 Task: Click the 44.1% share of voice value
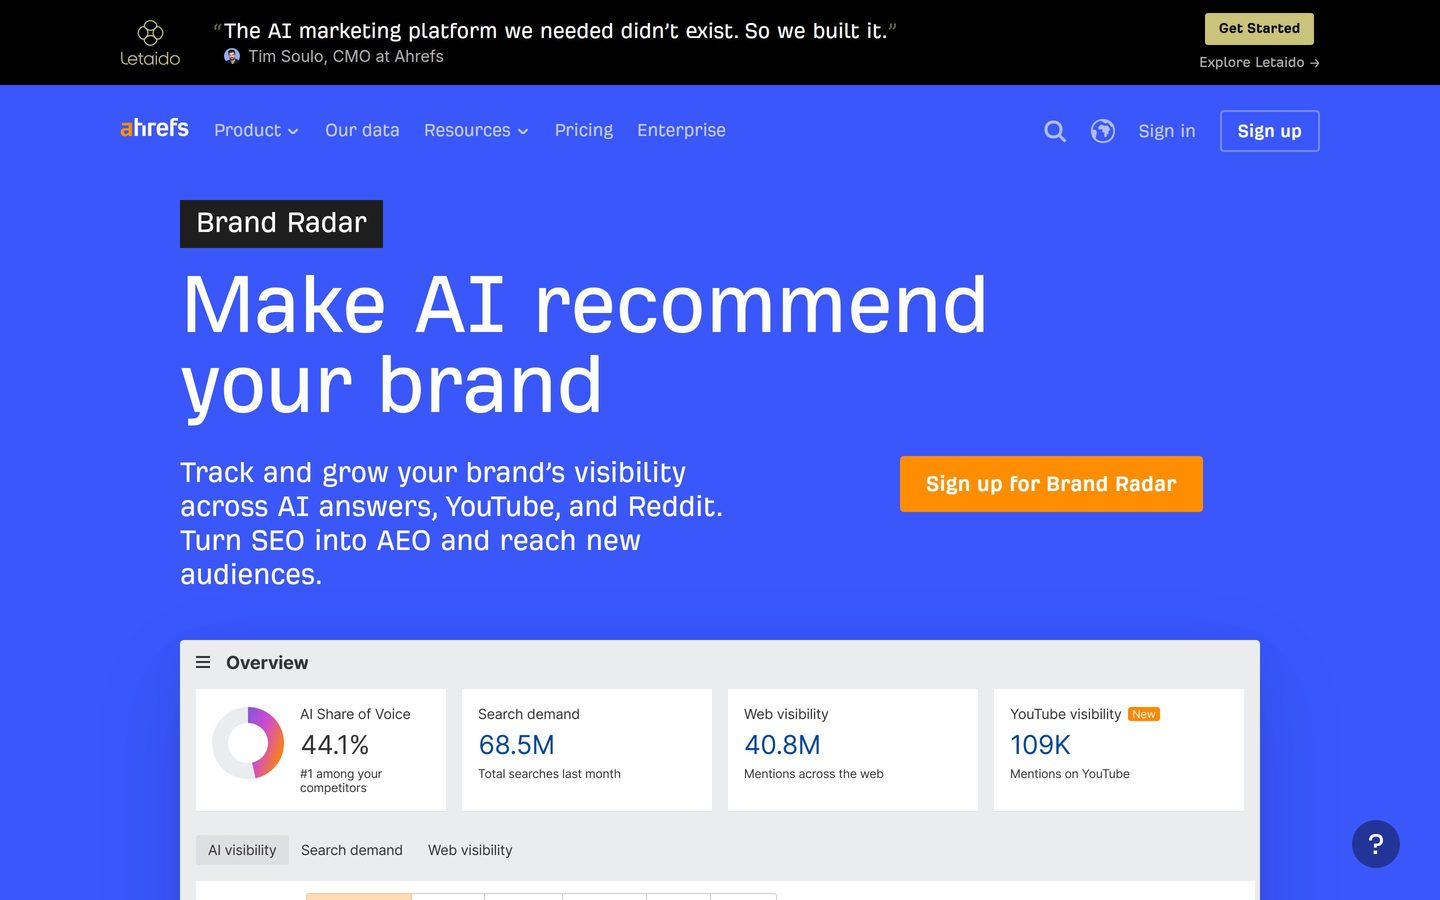(x=335, y=745)
